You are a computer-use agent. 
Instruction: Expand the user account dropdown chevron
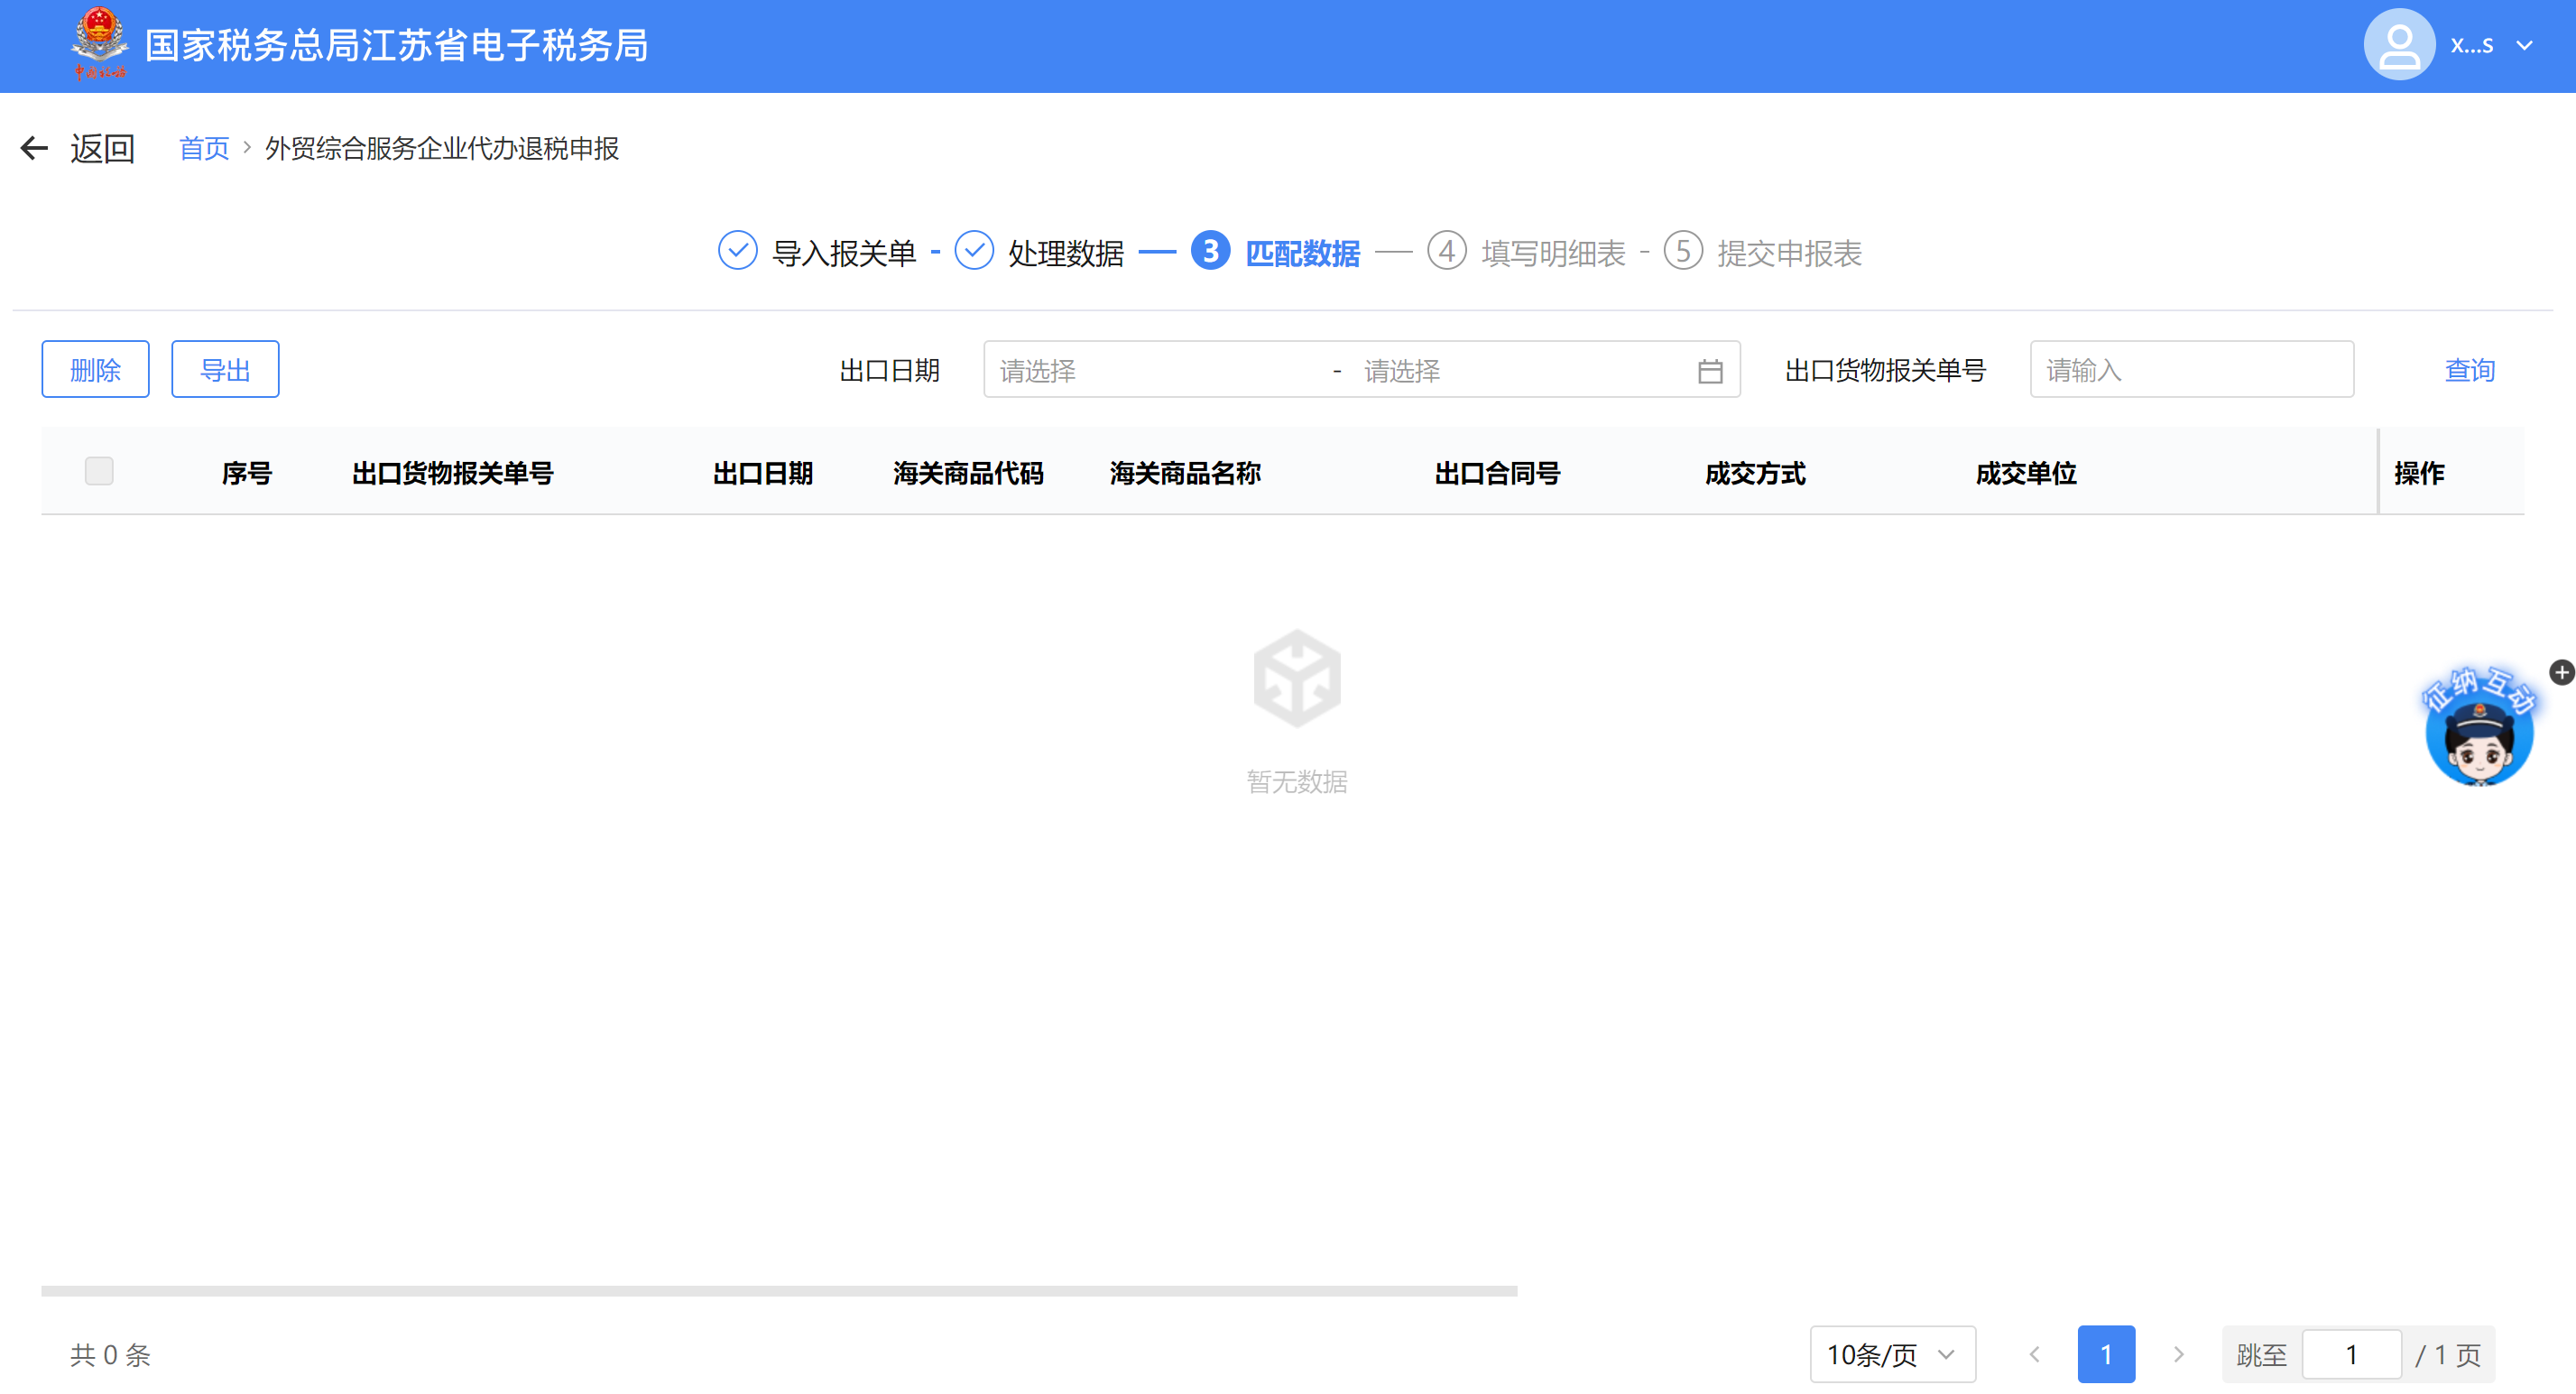[x=2524, y=46]
